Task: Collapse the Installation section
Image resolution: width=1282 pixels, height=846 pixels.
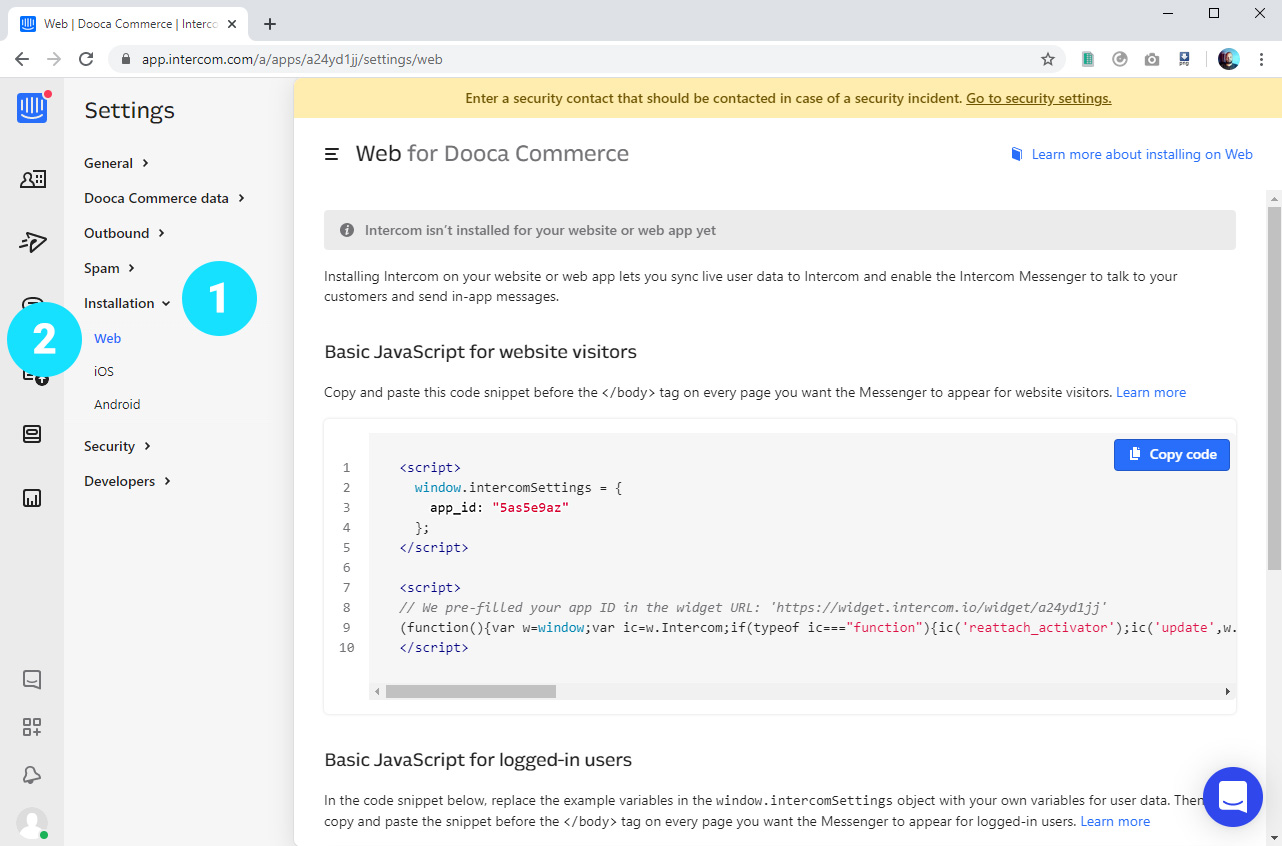Action: 127,303
